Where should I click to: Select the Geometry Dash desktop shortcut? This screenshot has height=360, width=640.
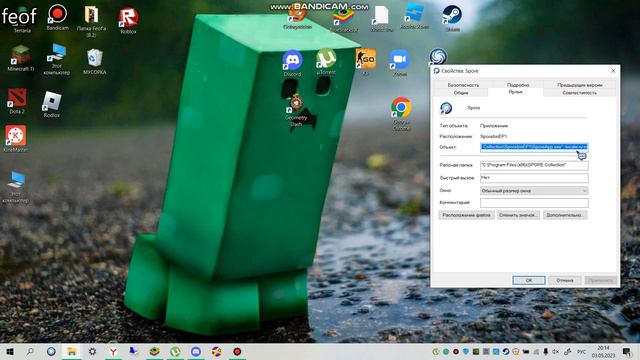(296, 110)
